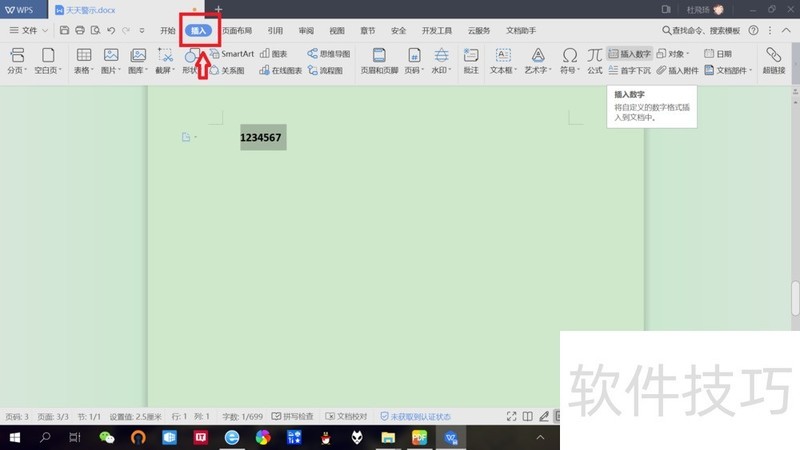Insert a table (表格)
800x450 pixels.
(x=84, y=61)
